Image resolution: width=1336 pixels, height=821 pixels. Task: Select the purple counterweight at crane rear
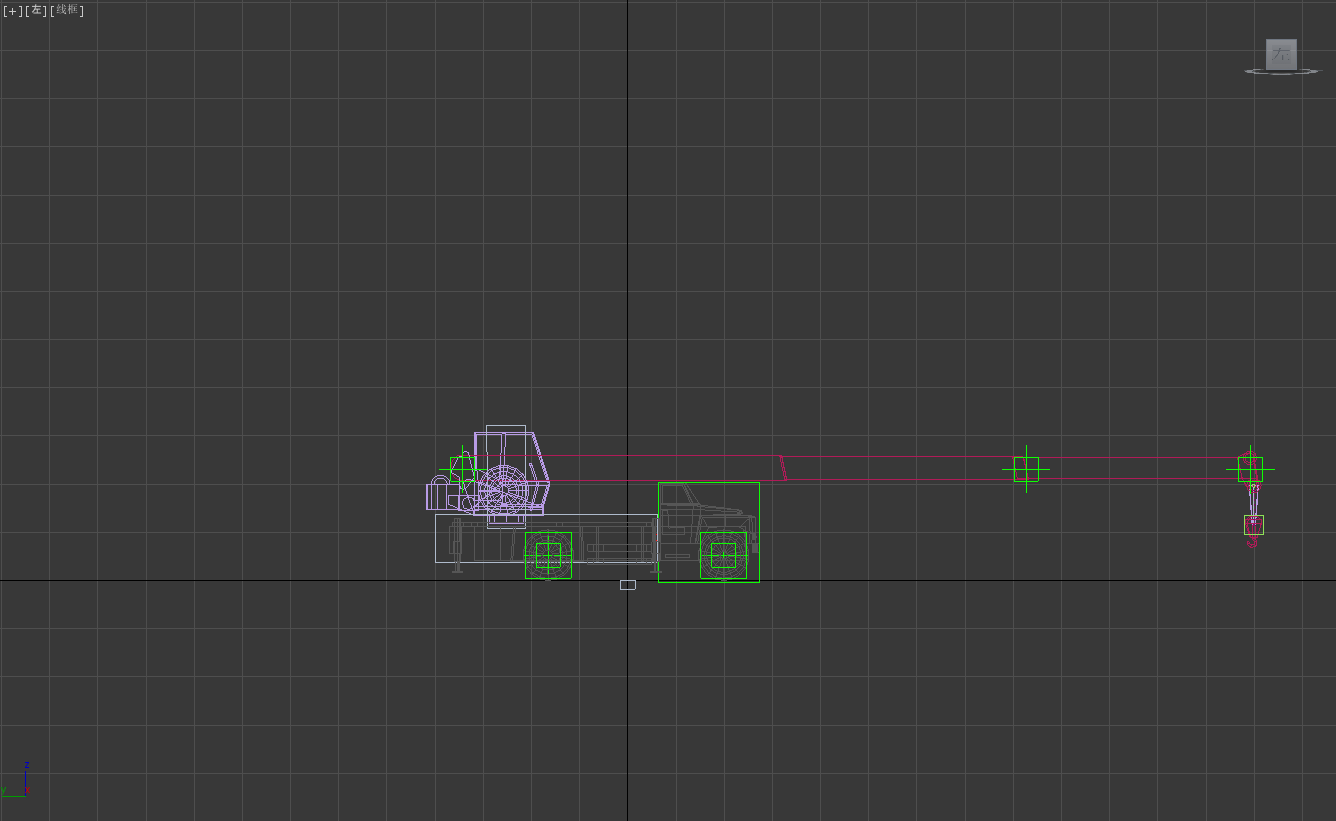point(439,494)
